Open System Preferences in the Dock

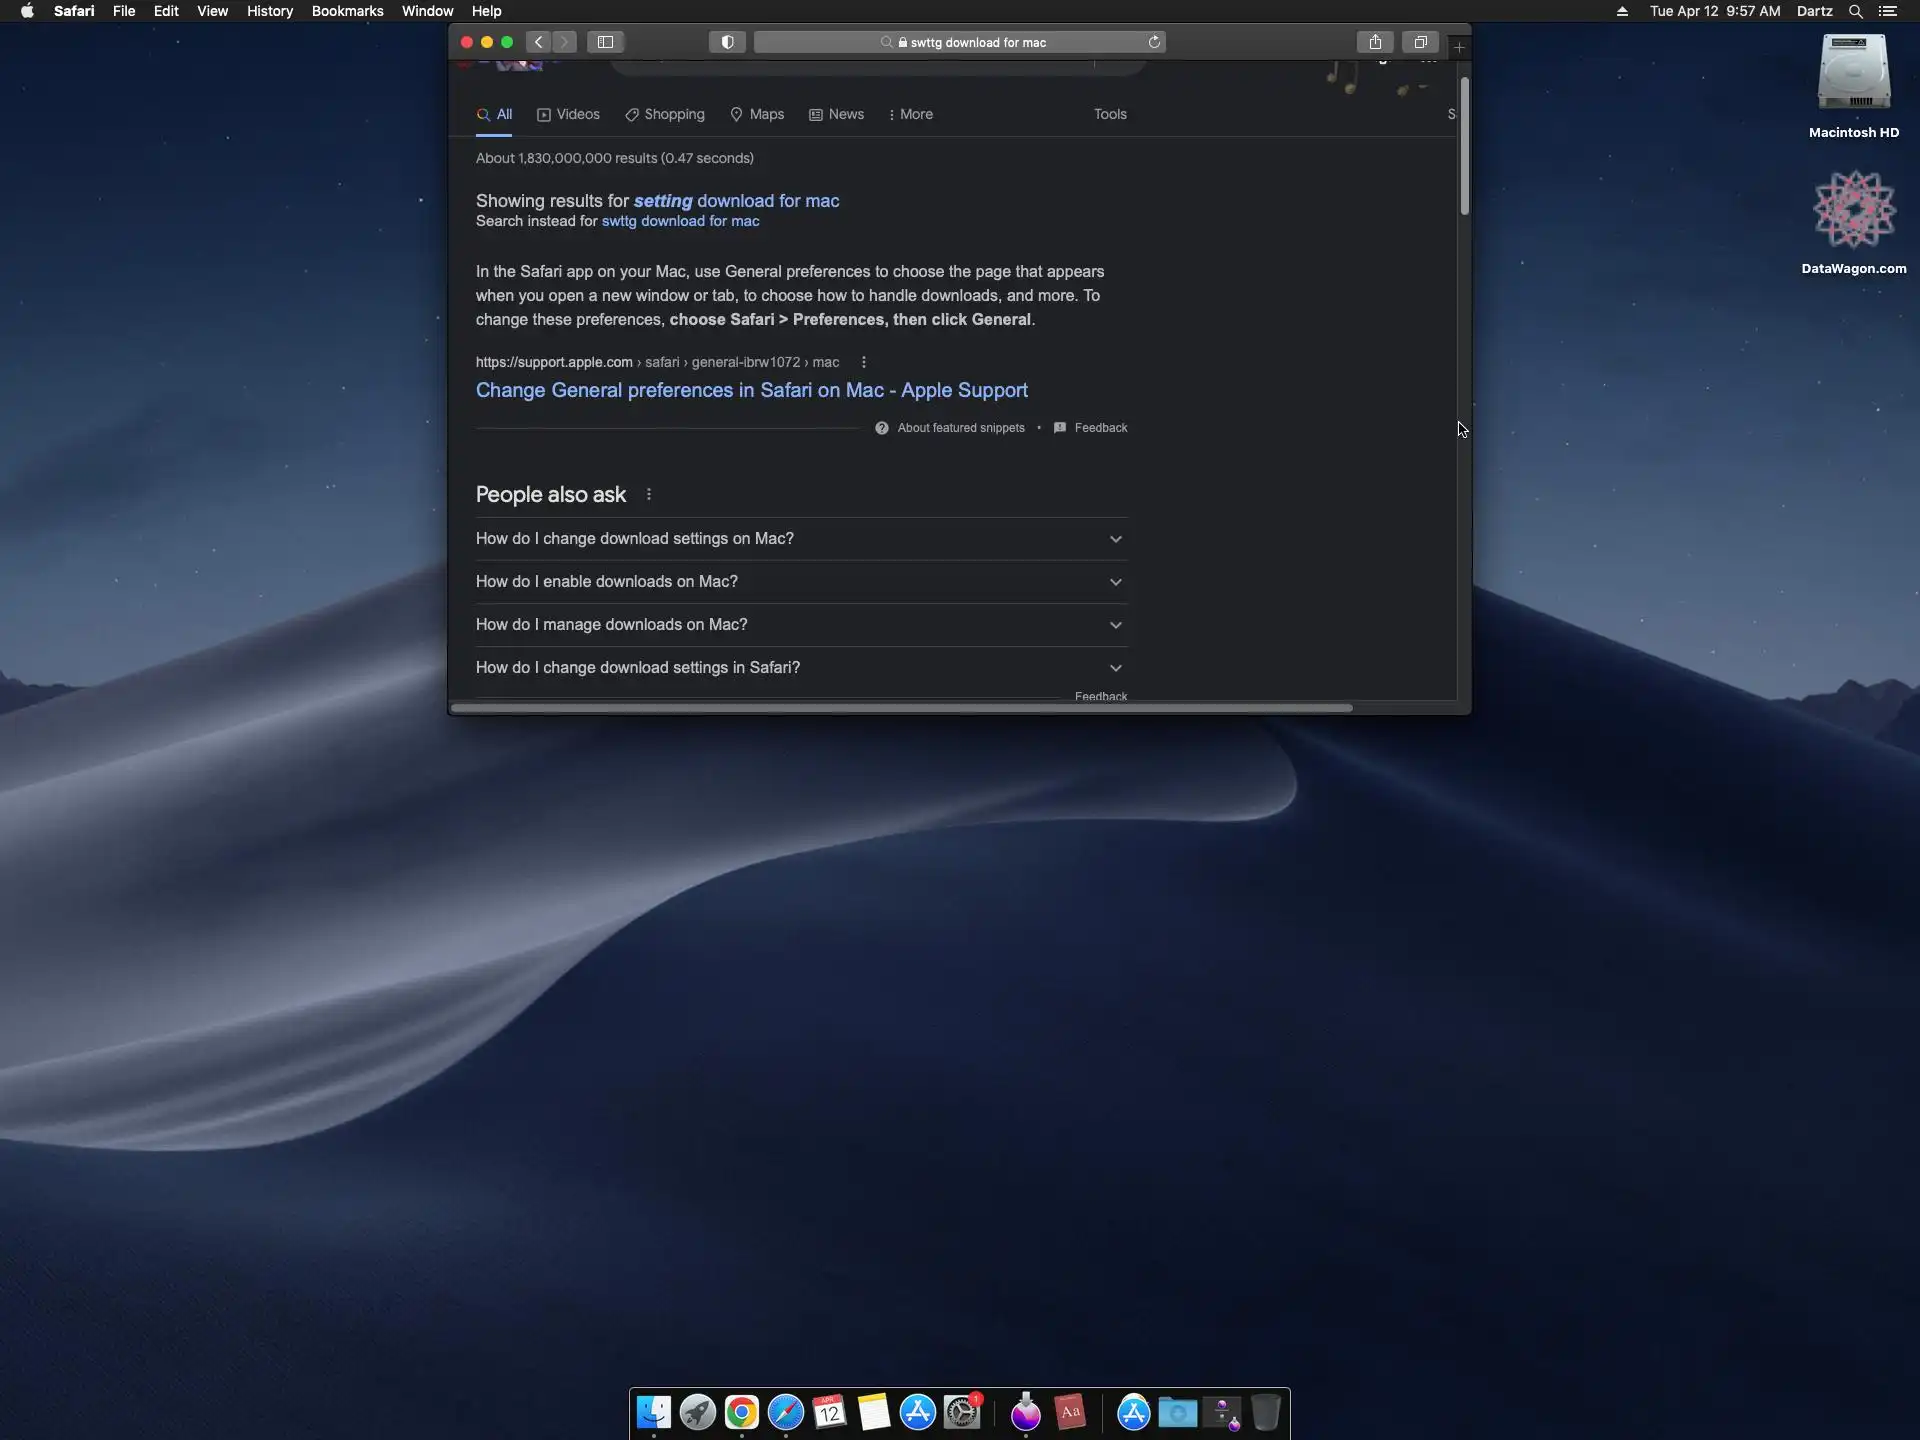(962, 1412)
